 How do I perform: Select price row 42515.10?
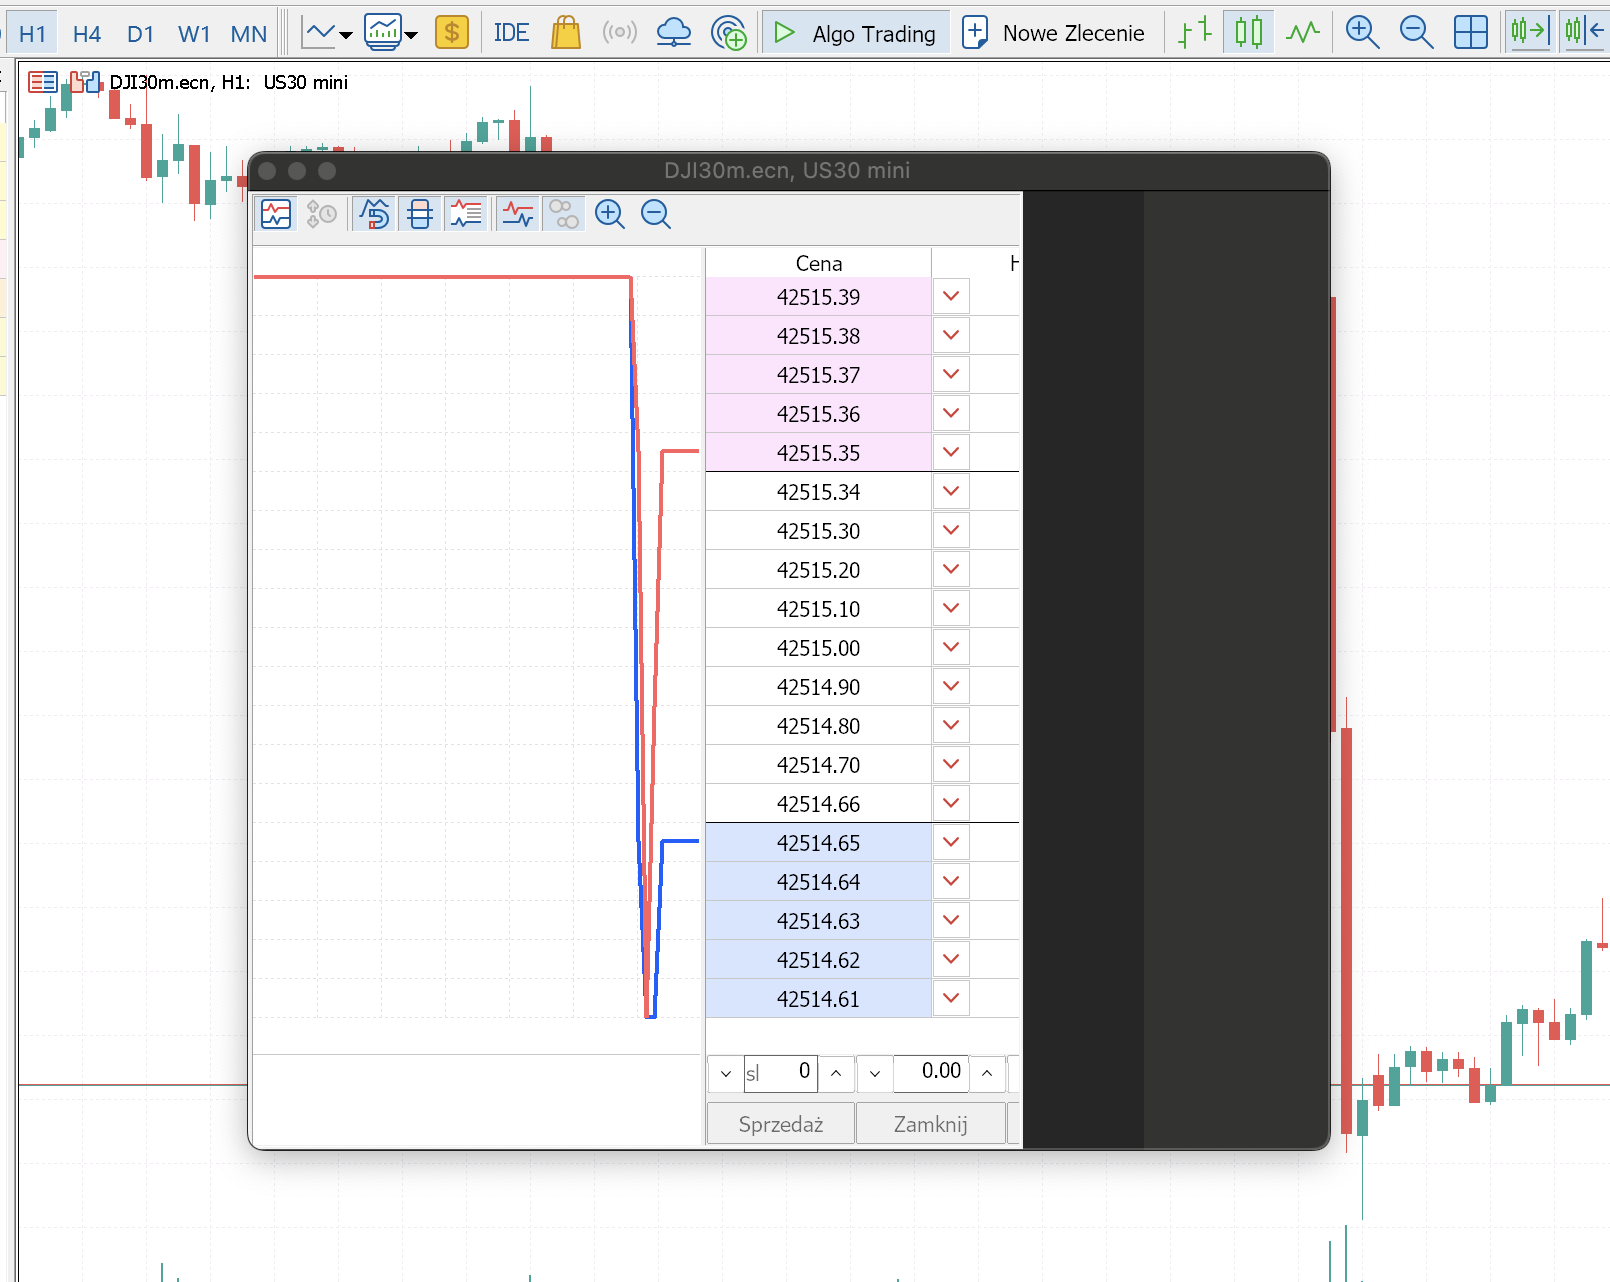[x=818, y=609]
